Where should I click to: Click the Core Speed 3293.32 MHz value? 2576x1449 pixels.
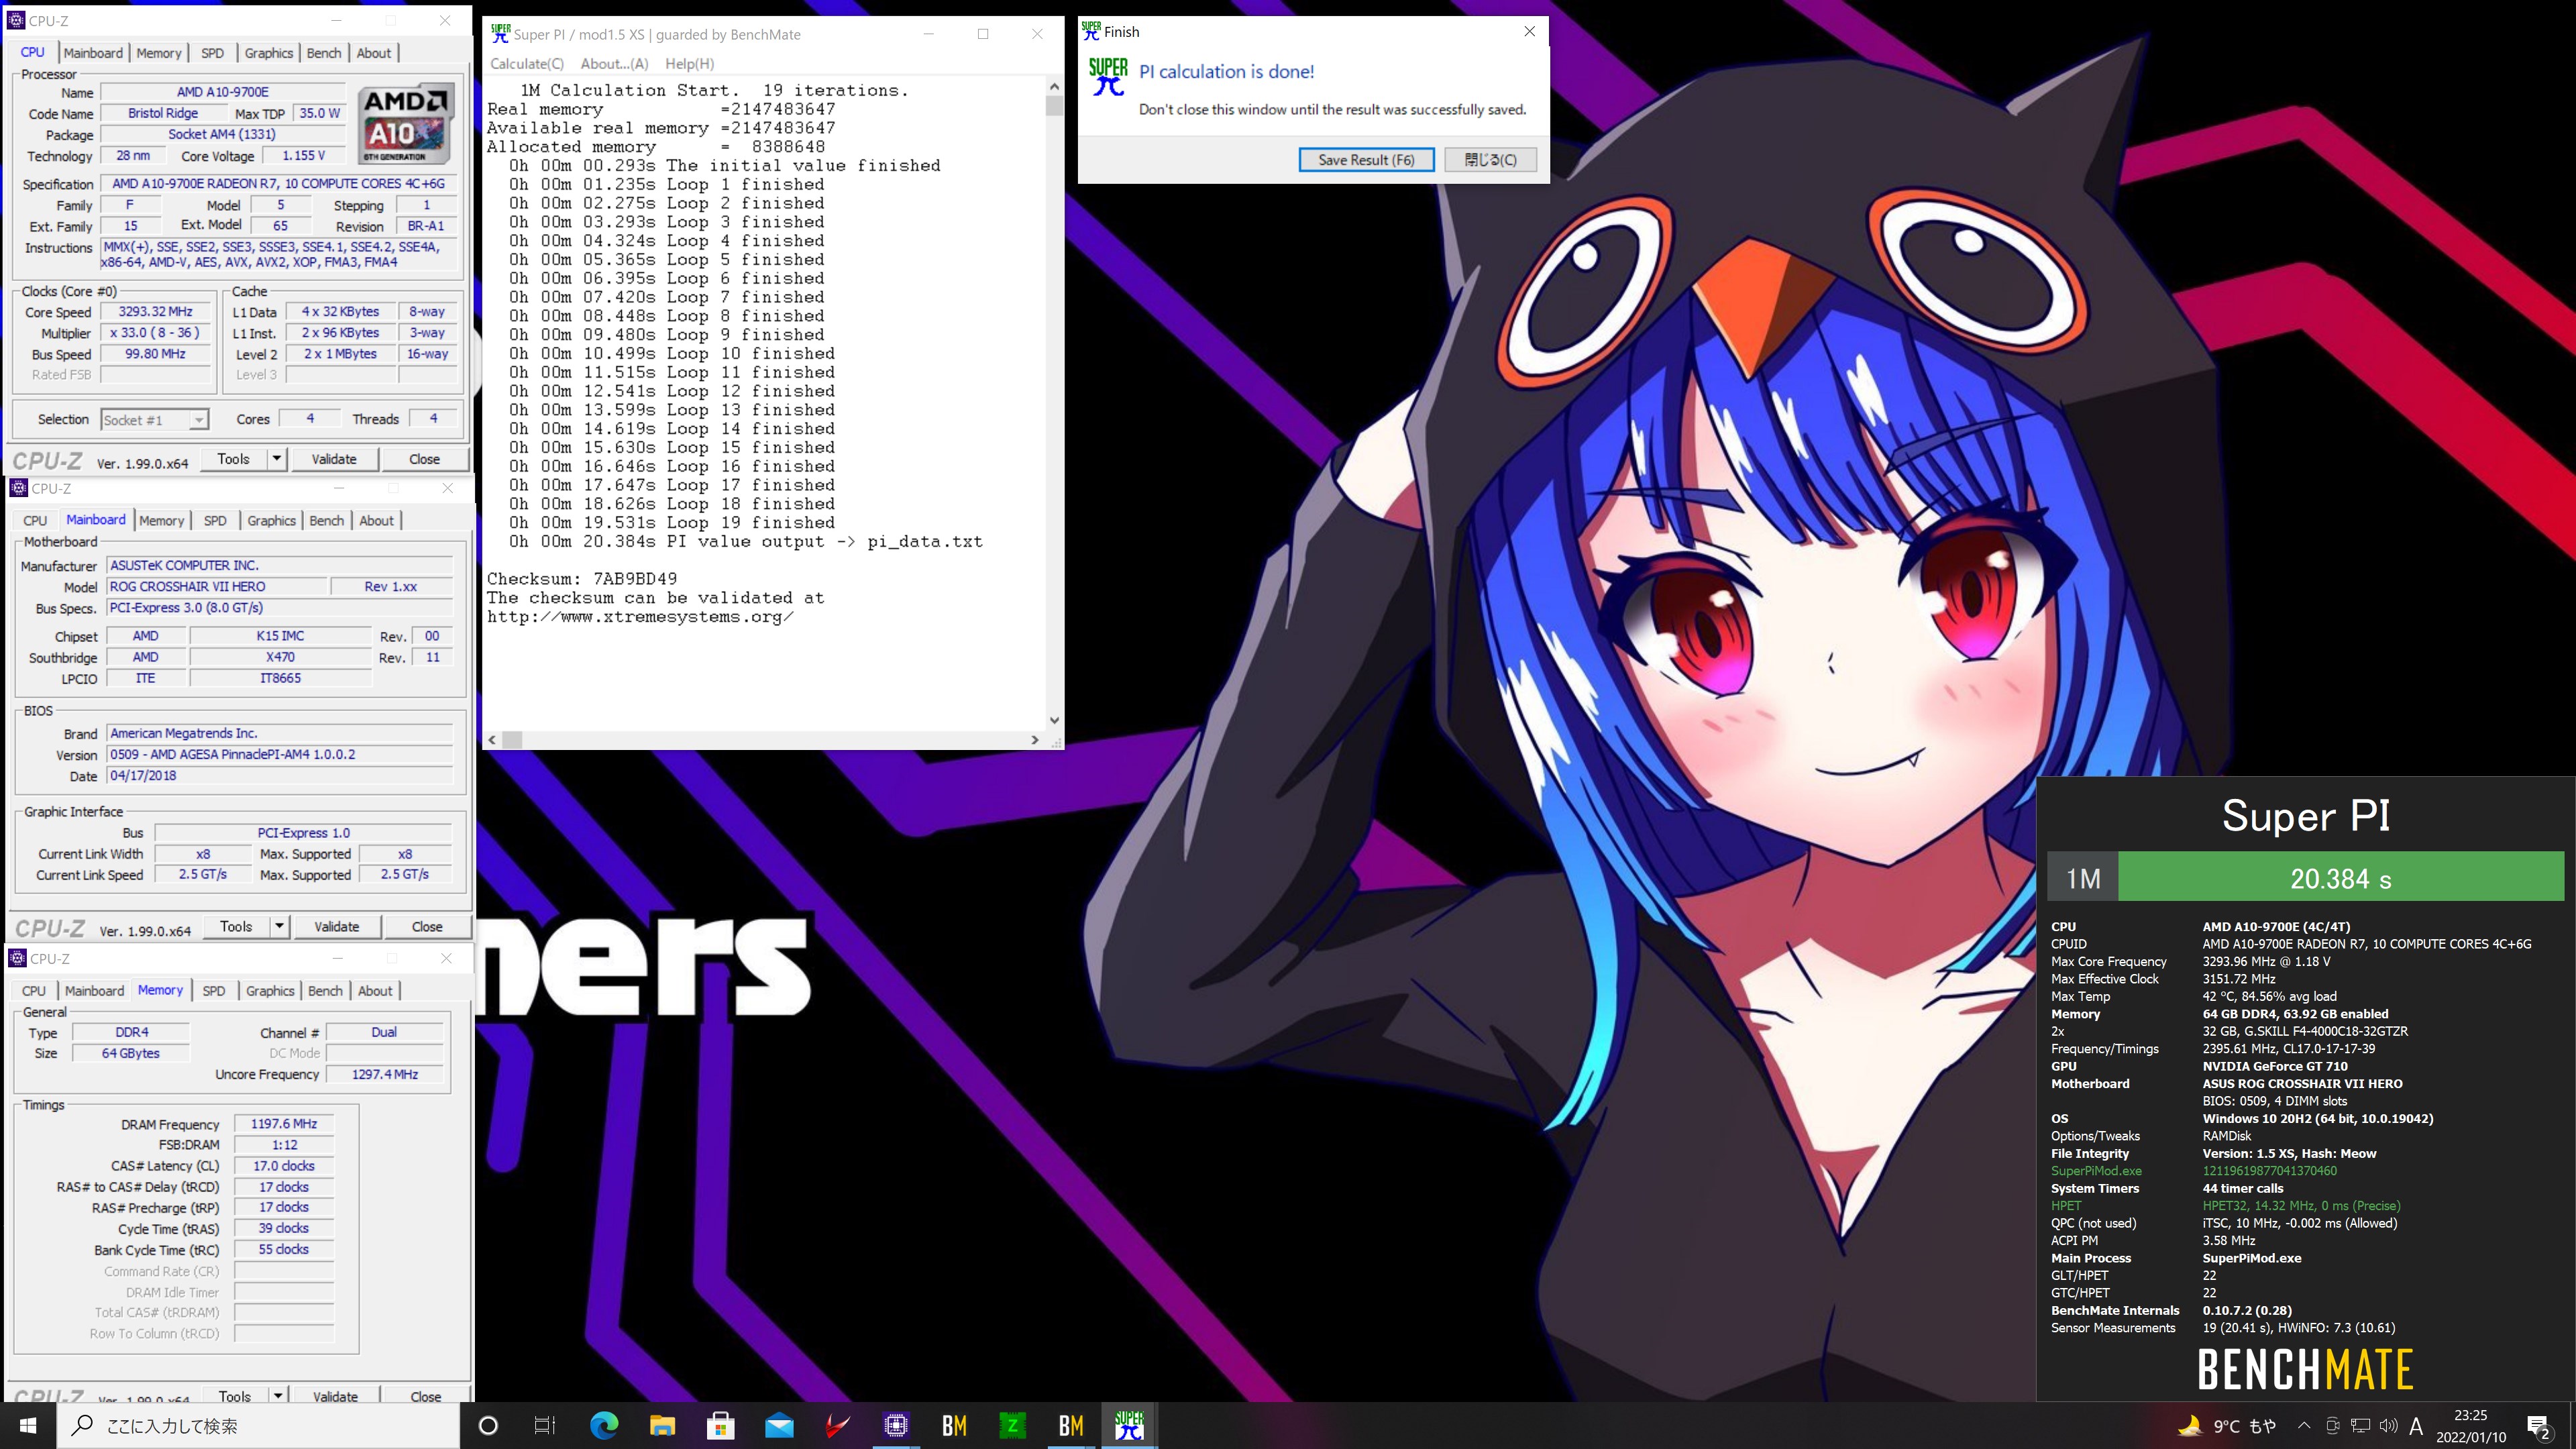(155, 312)
